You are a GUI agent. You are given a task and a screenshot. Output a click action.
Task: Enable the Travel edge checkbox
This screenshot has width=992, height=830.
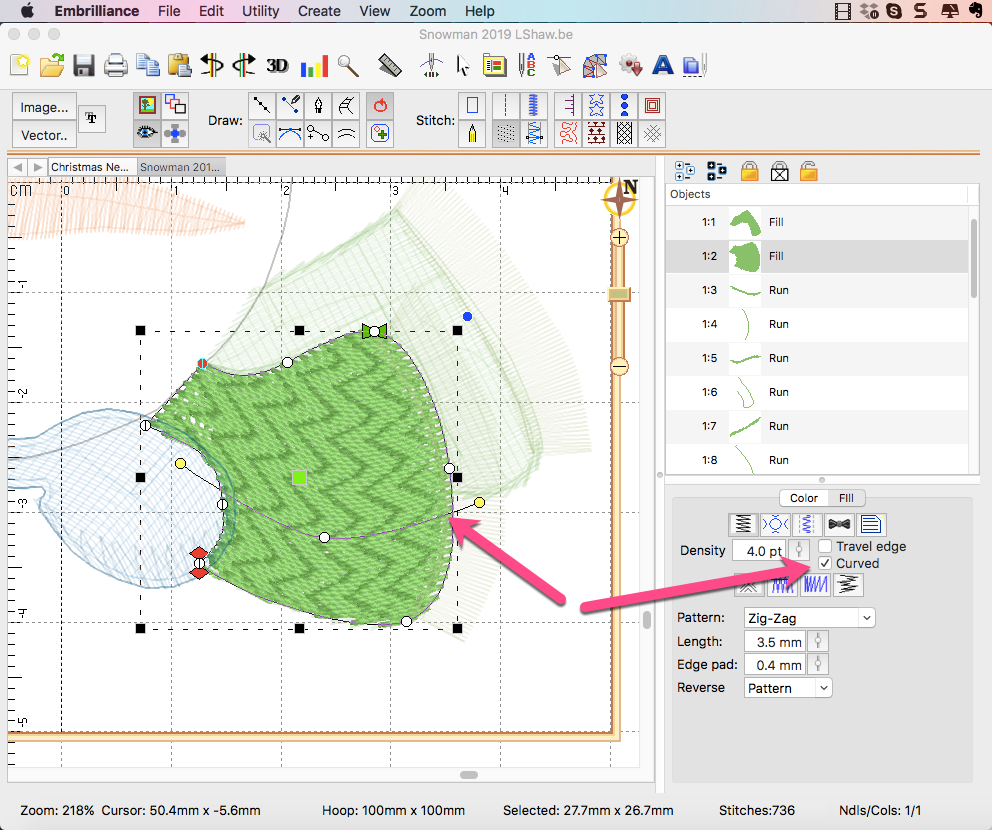coord(825,546)
